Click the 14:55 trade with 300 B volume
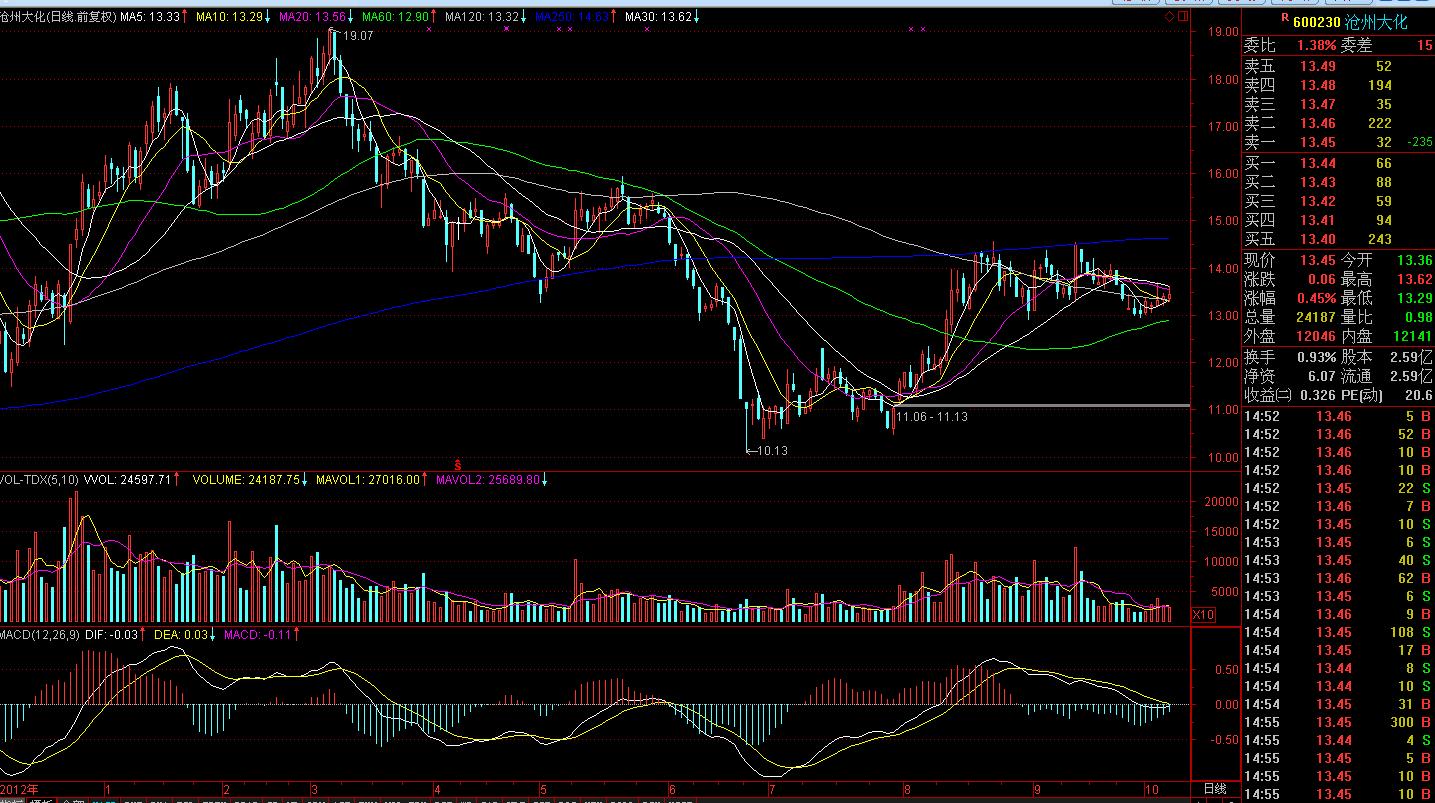 click(x=1338, y=722)
